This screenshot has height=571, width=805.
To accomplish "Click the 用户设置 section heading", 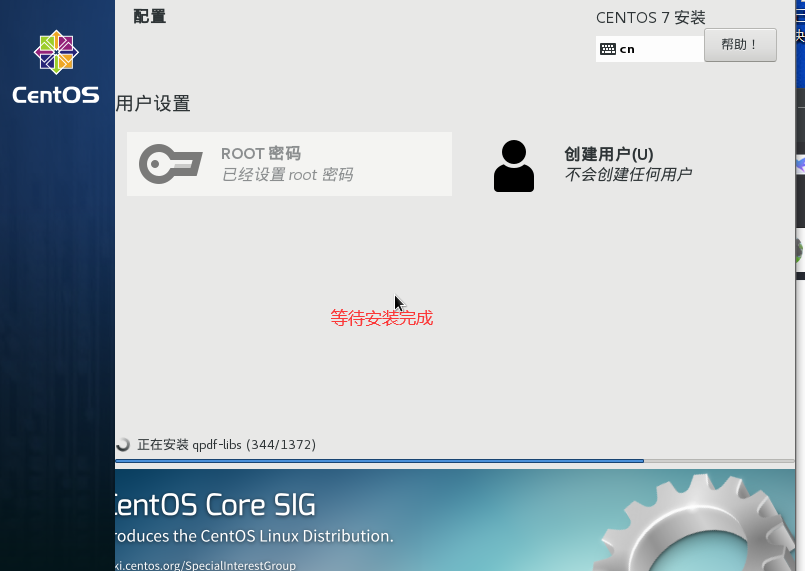I will pyautogui.click(x=153, y=104).
